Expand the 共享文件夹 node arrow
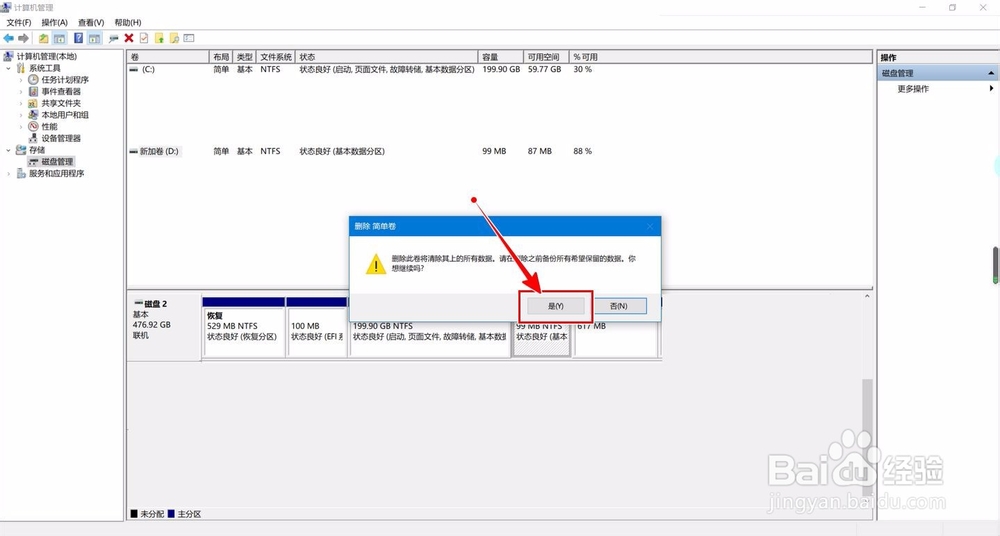 [20, 103]
